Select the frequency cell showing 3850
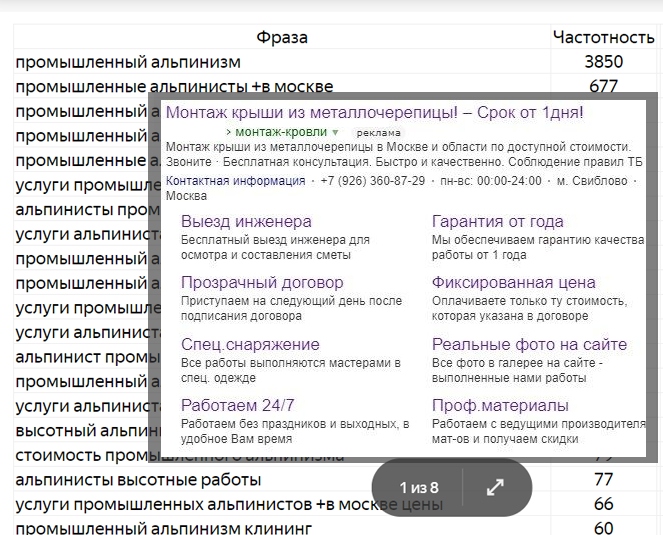The width and height of the screenshot is (663, 535). point(603,62)
